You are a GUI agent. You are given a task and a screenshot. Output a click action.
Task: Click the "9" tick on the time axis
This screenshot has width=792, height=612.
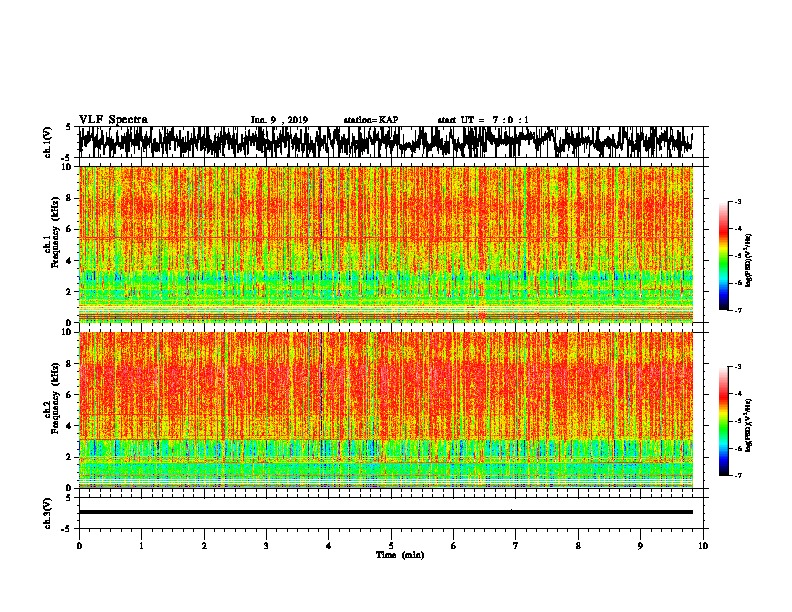(640, 546)
